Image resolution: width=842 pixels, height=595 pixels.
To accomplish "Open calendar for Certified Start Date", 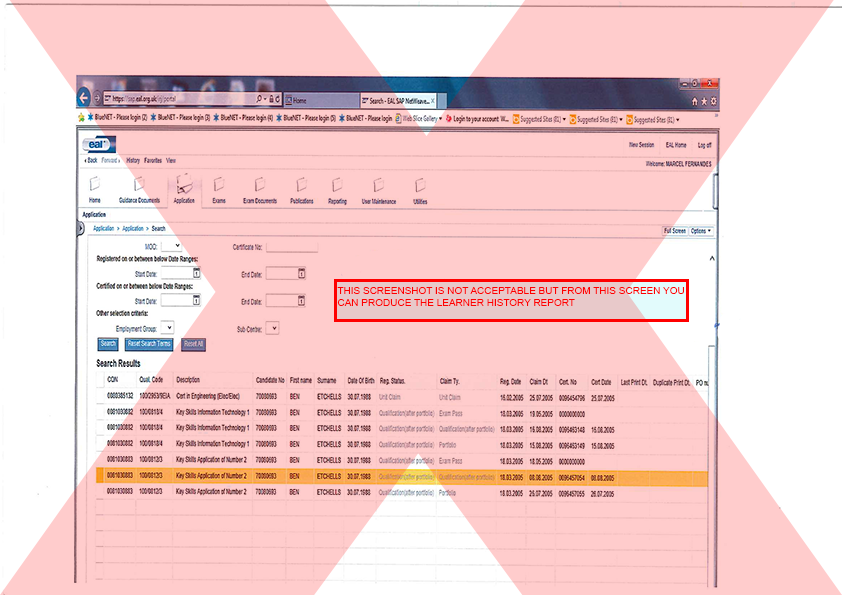I will coord(197,300).
